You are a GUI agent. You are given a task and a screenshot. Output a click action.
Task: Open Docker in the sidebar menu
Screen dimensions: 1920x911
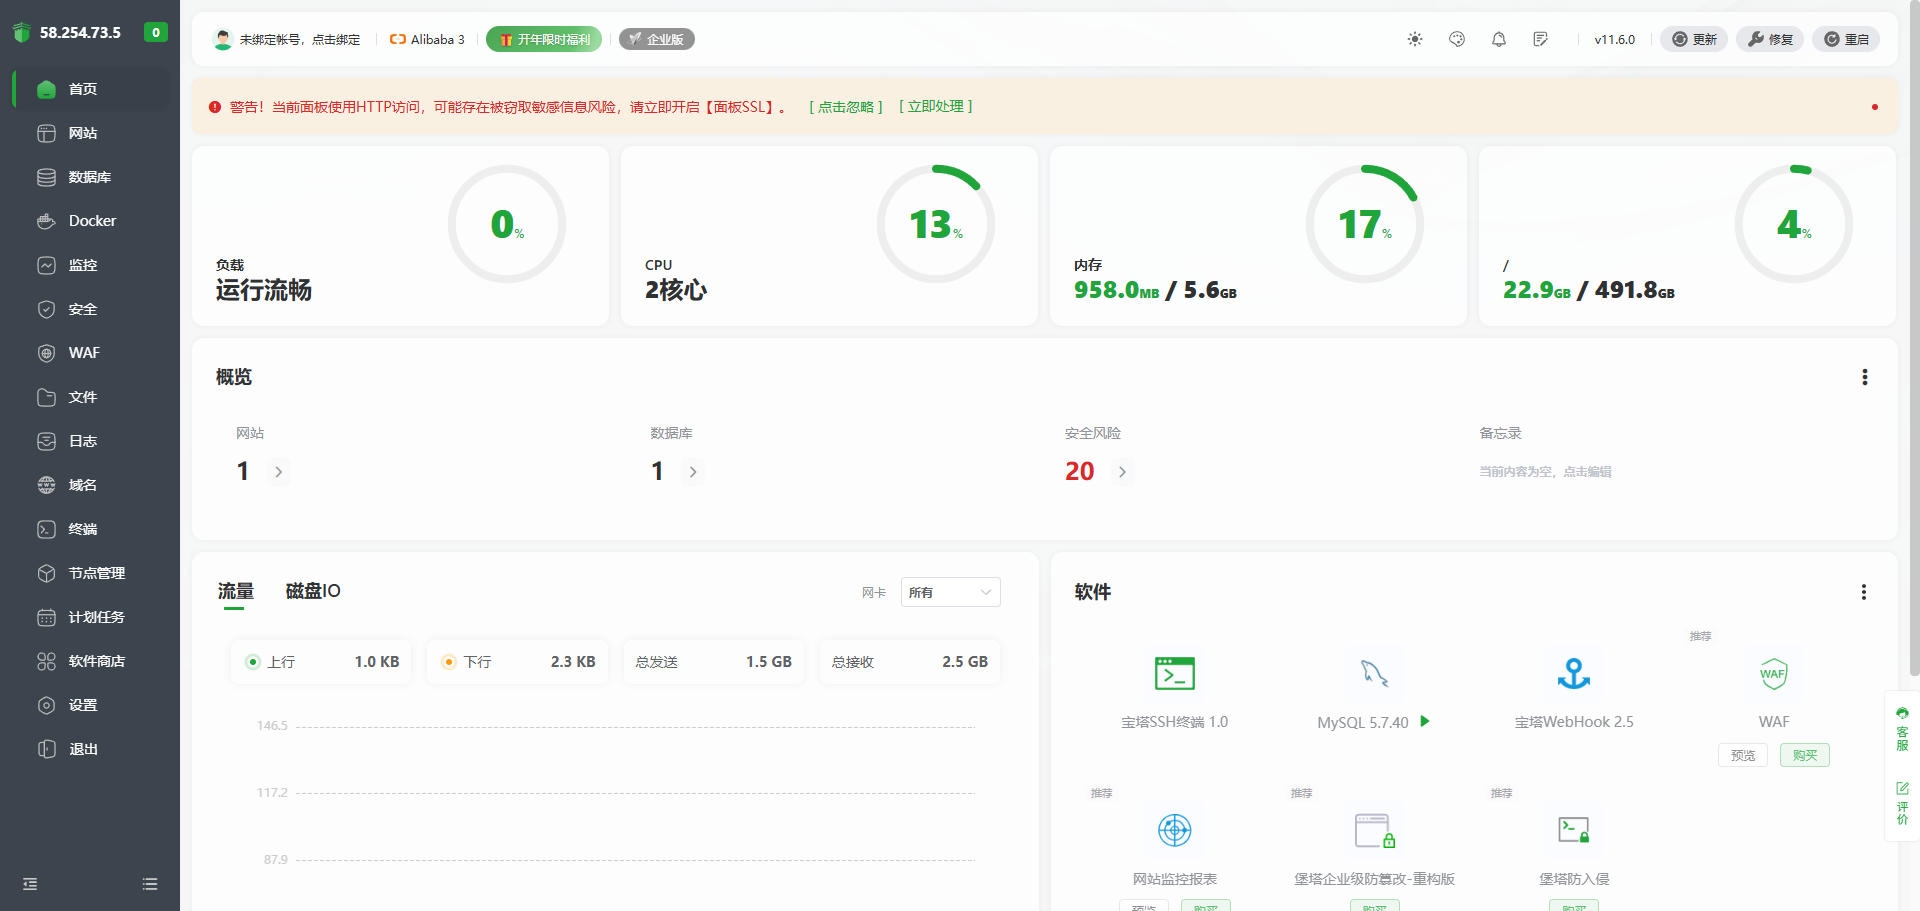point(92,221)
